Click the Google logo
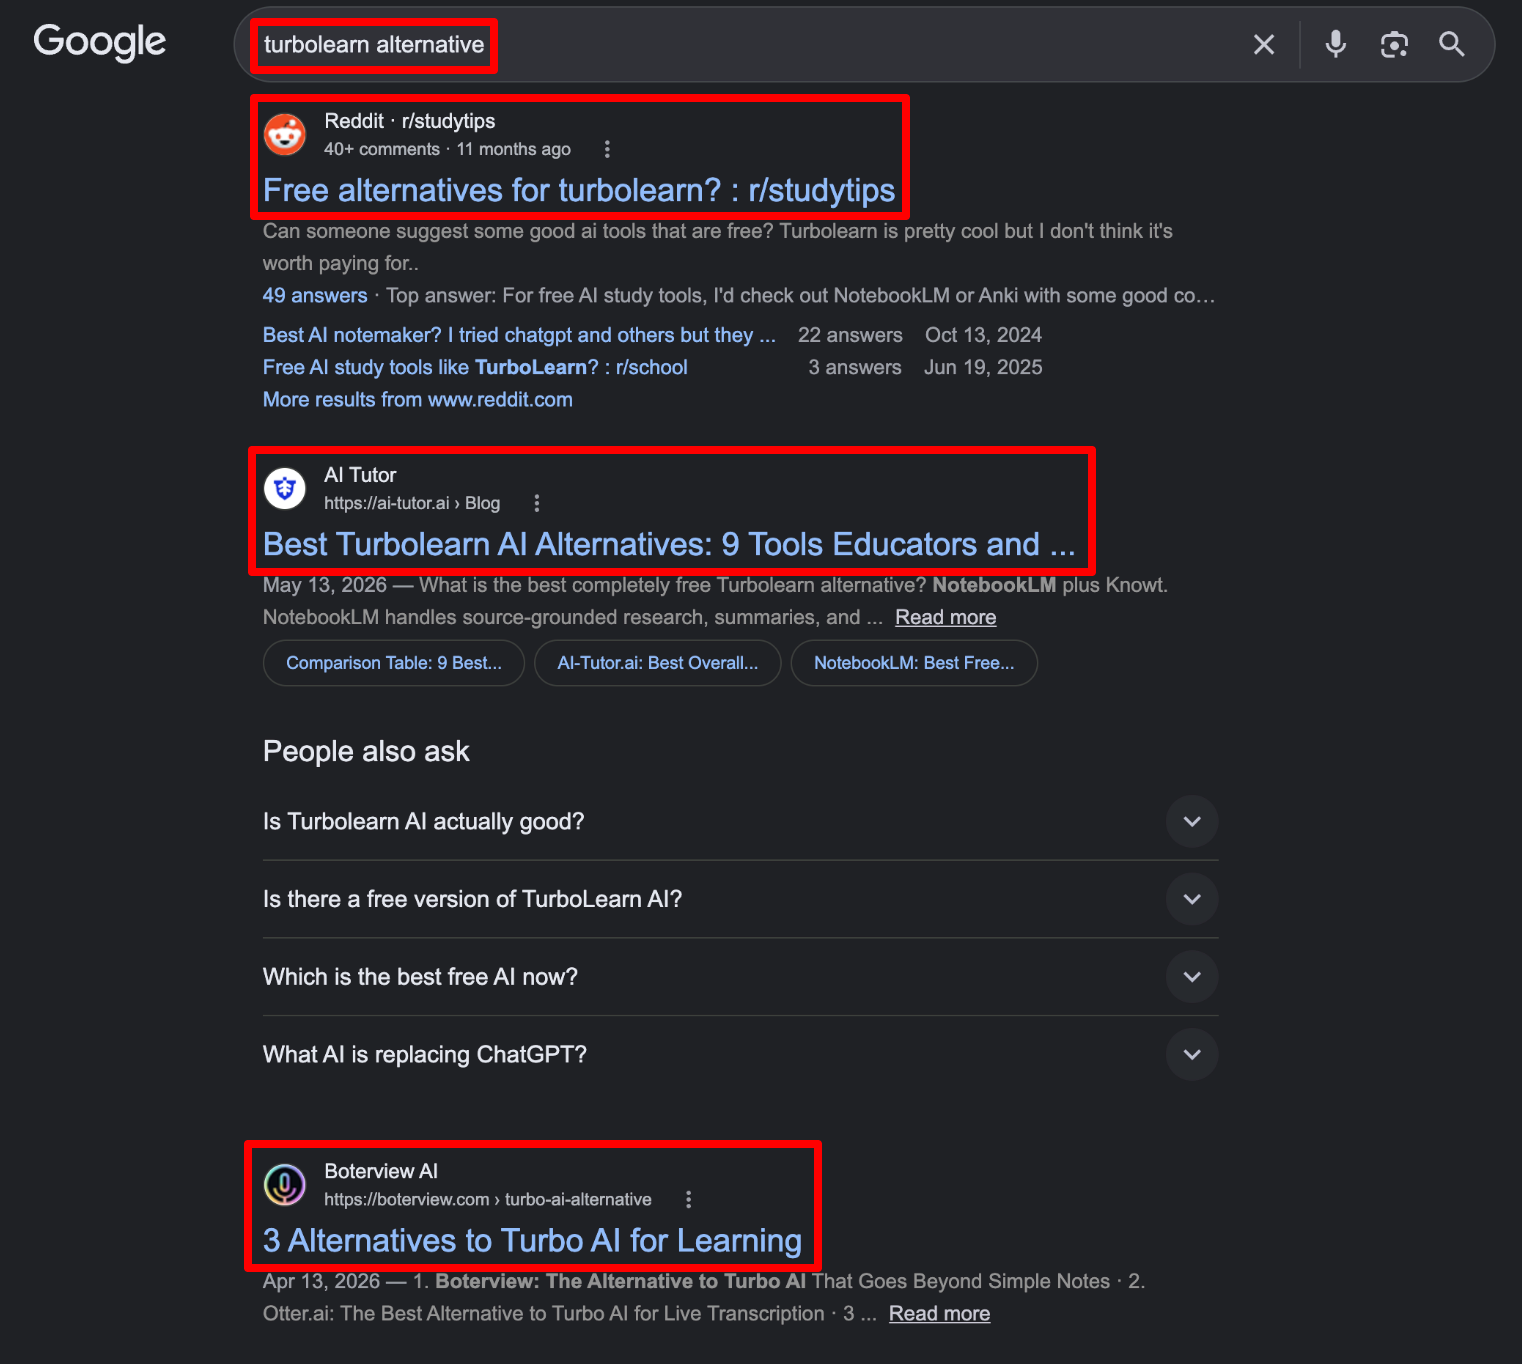This screenshot has width=1522, height=1364. tap(100, 42)
